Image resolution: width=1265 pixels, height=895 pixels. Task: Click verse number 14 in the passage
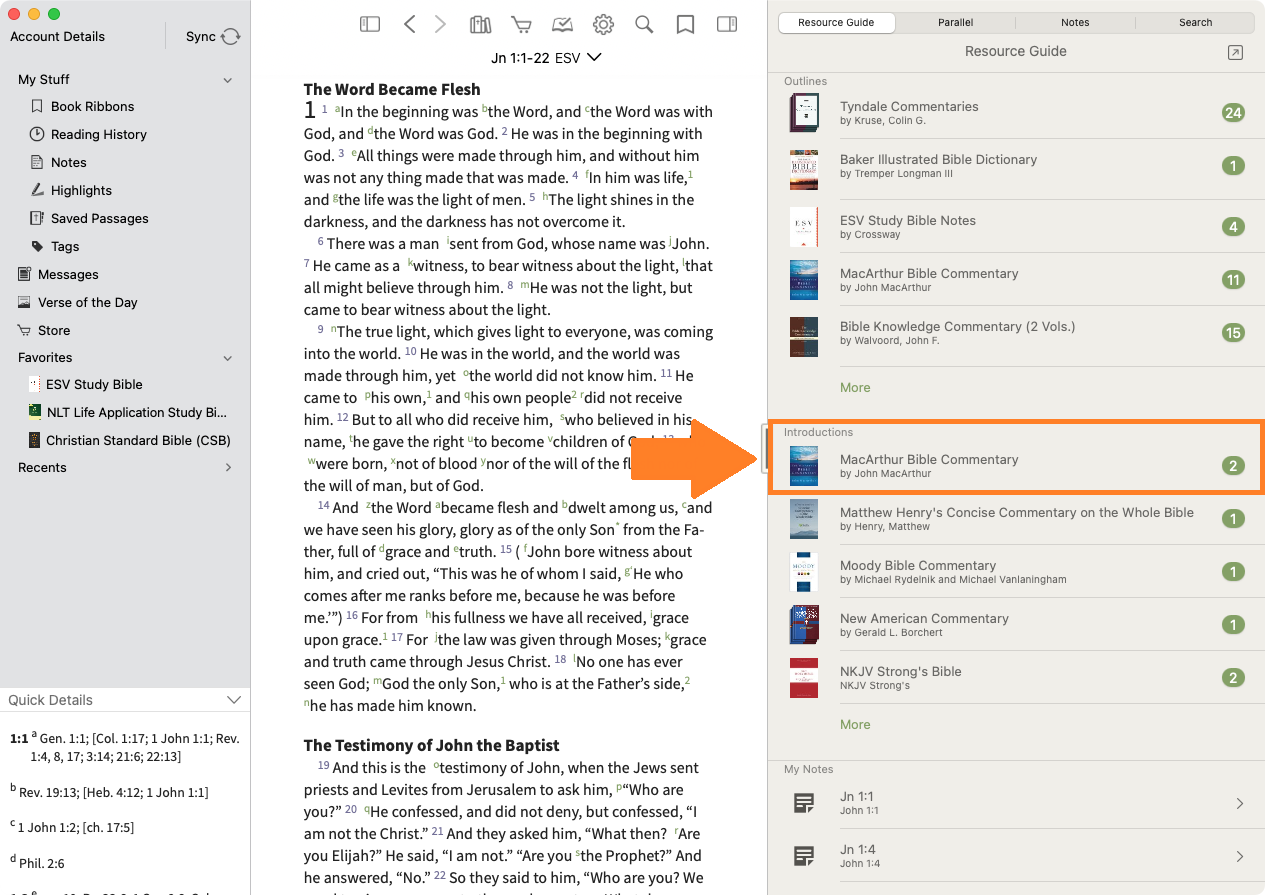tap(323, 506)
